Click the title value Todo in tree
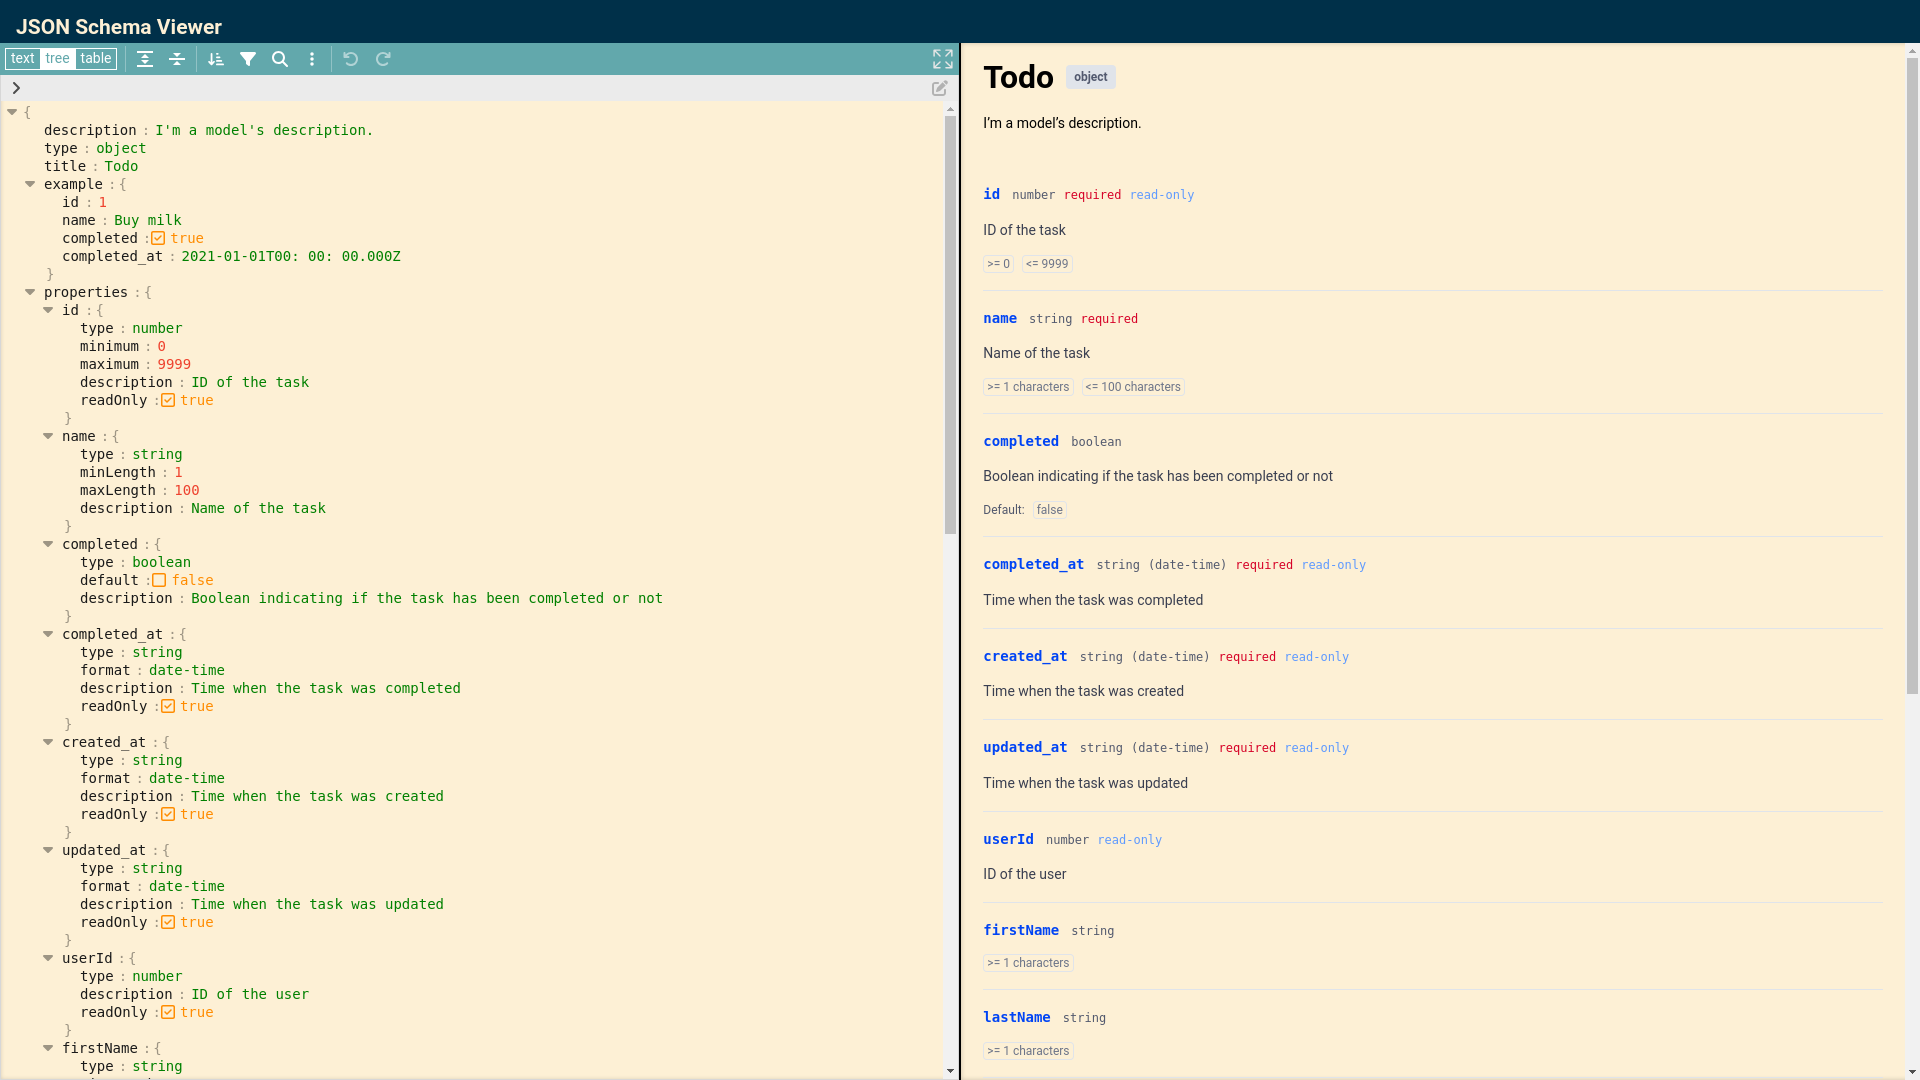This screenshot has width=1920, height=1080. 121,166
